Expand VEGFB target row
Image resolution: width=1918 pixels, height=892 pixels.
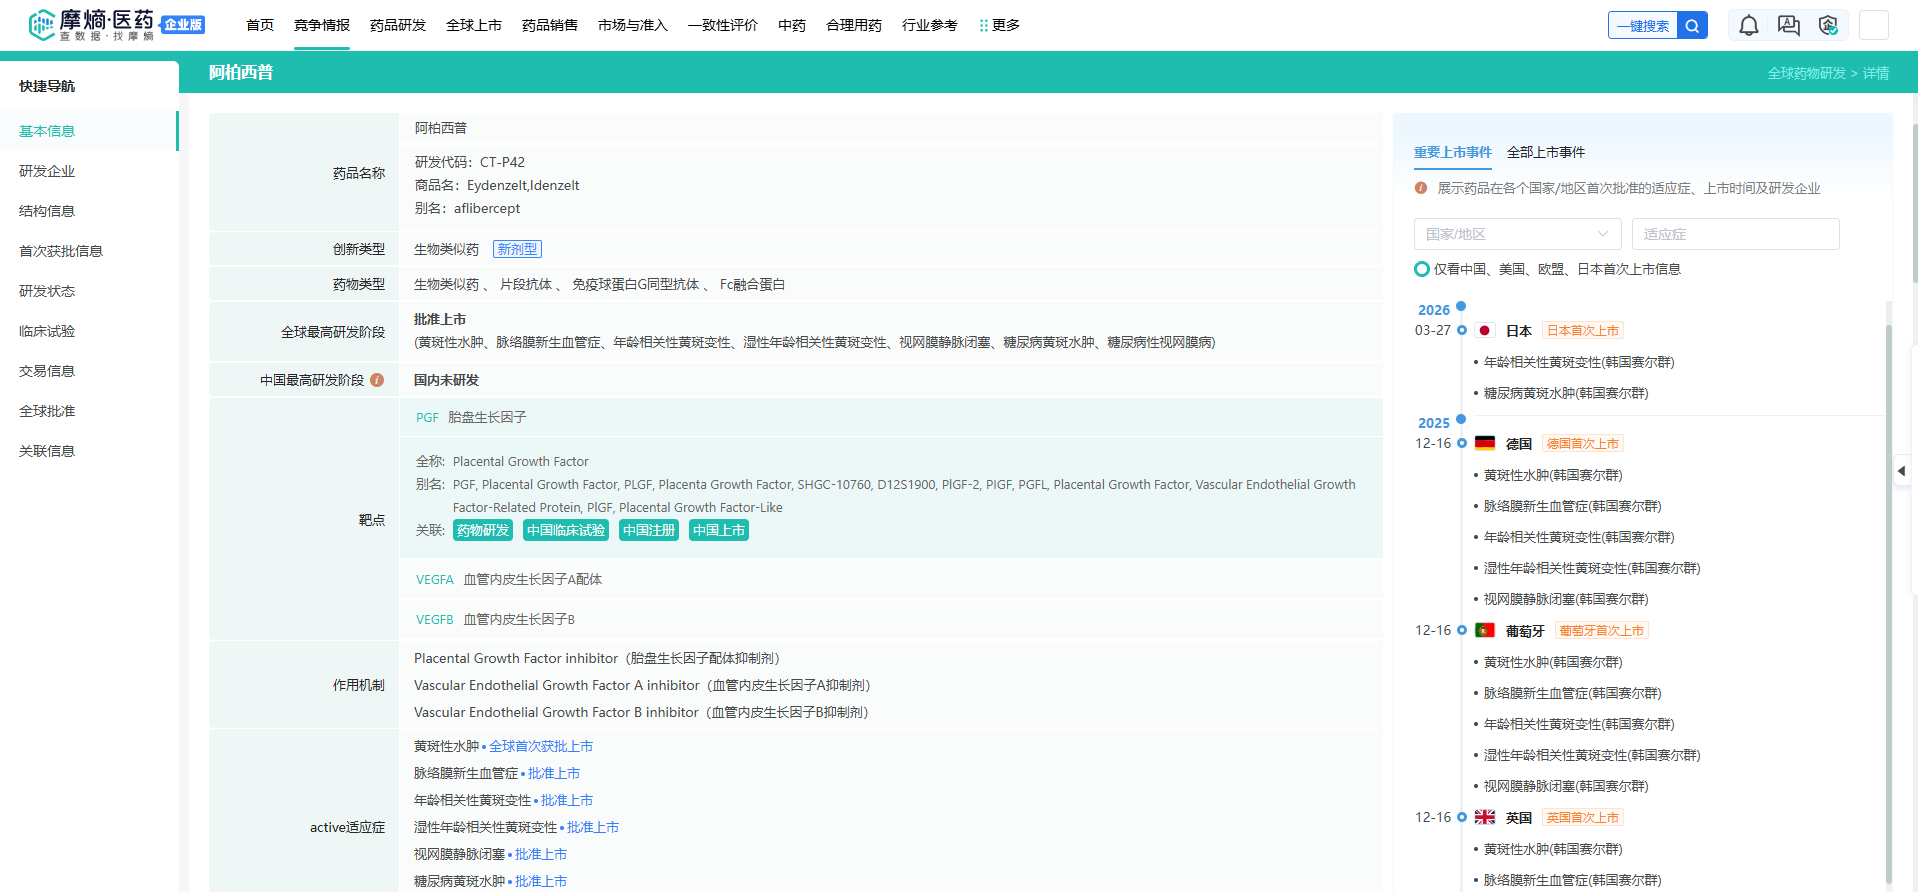[x=891, y=619]
